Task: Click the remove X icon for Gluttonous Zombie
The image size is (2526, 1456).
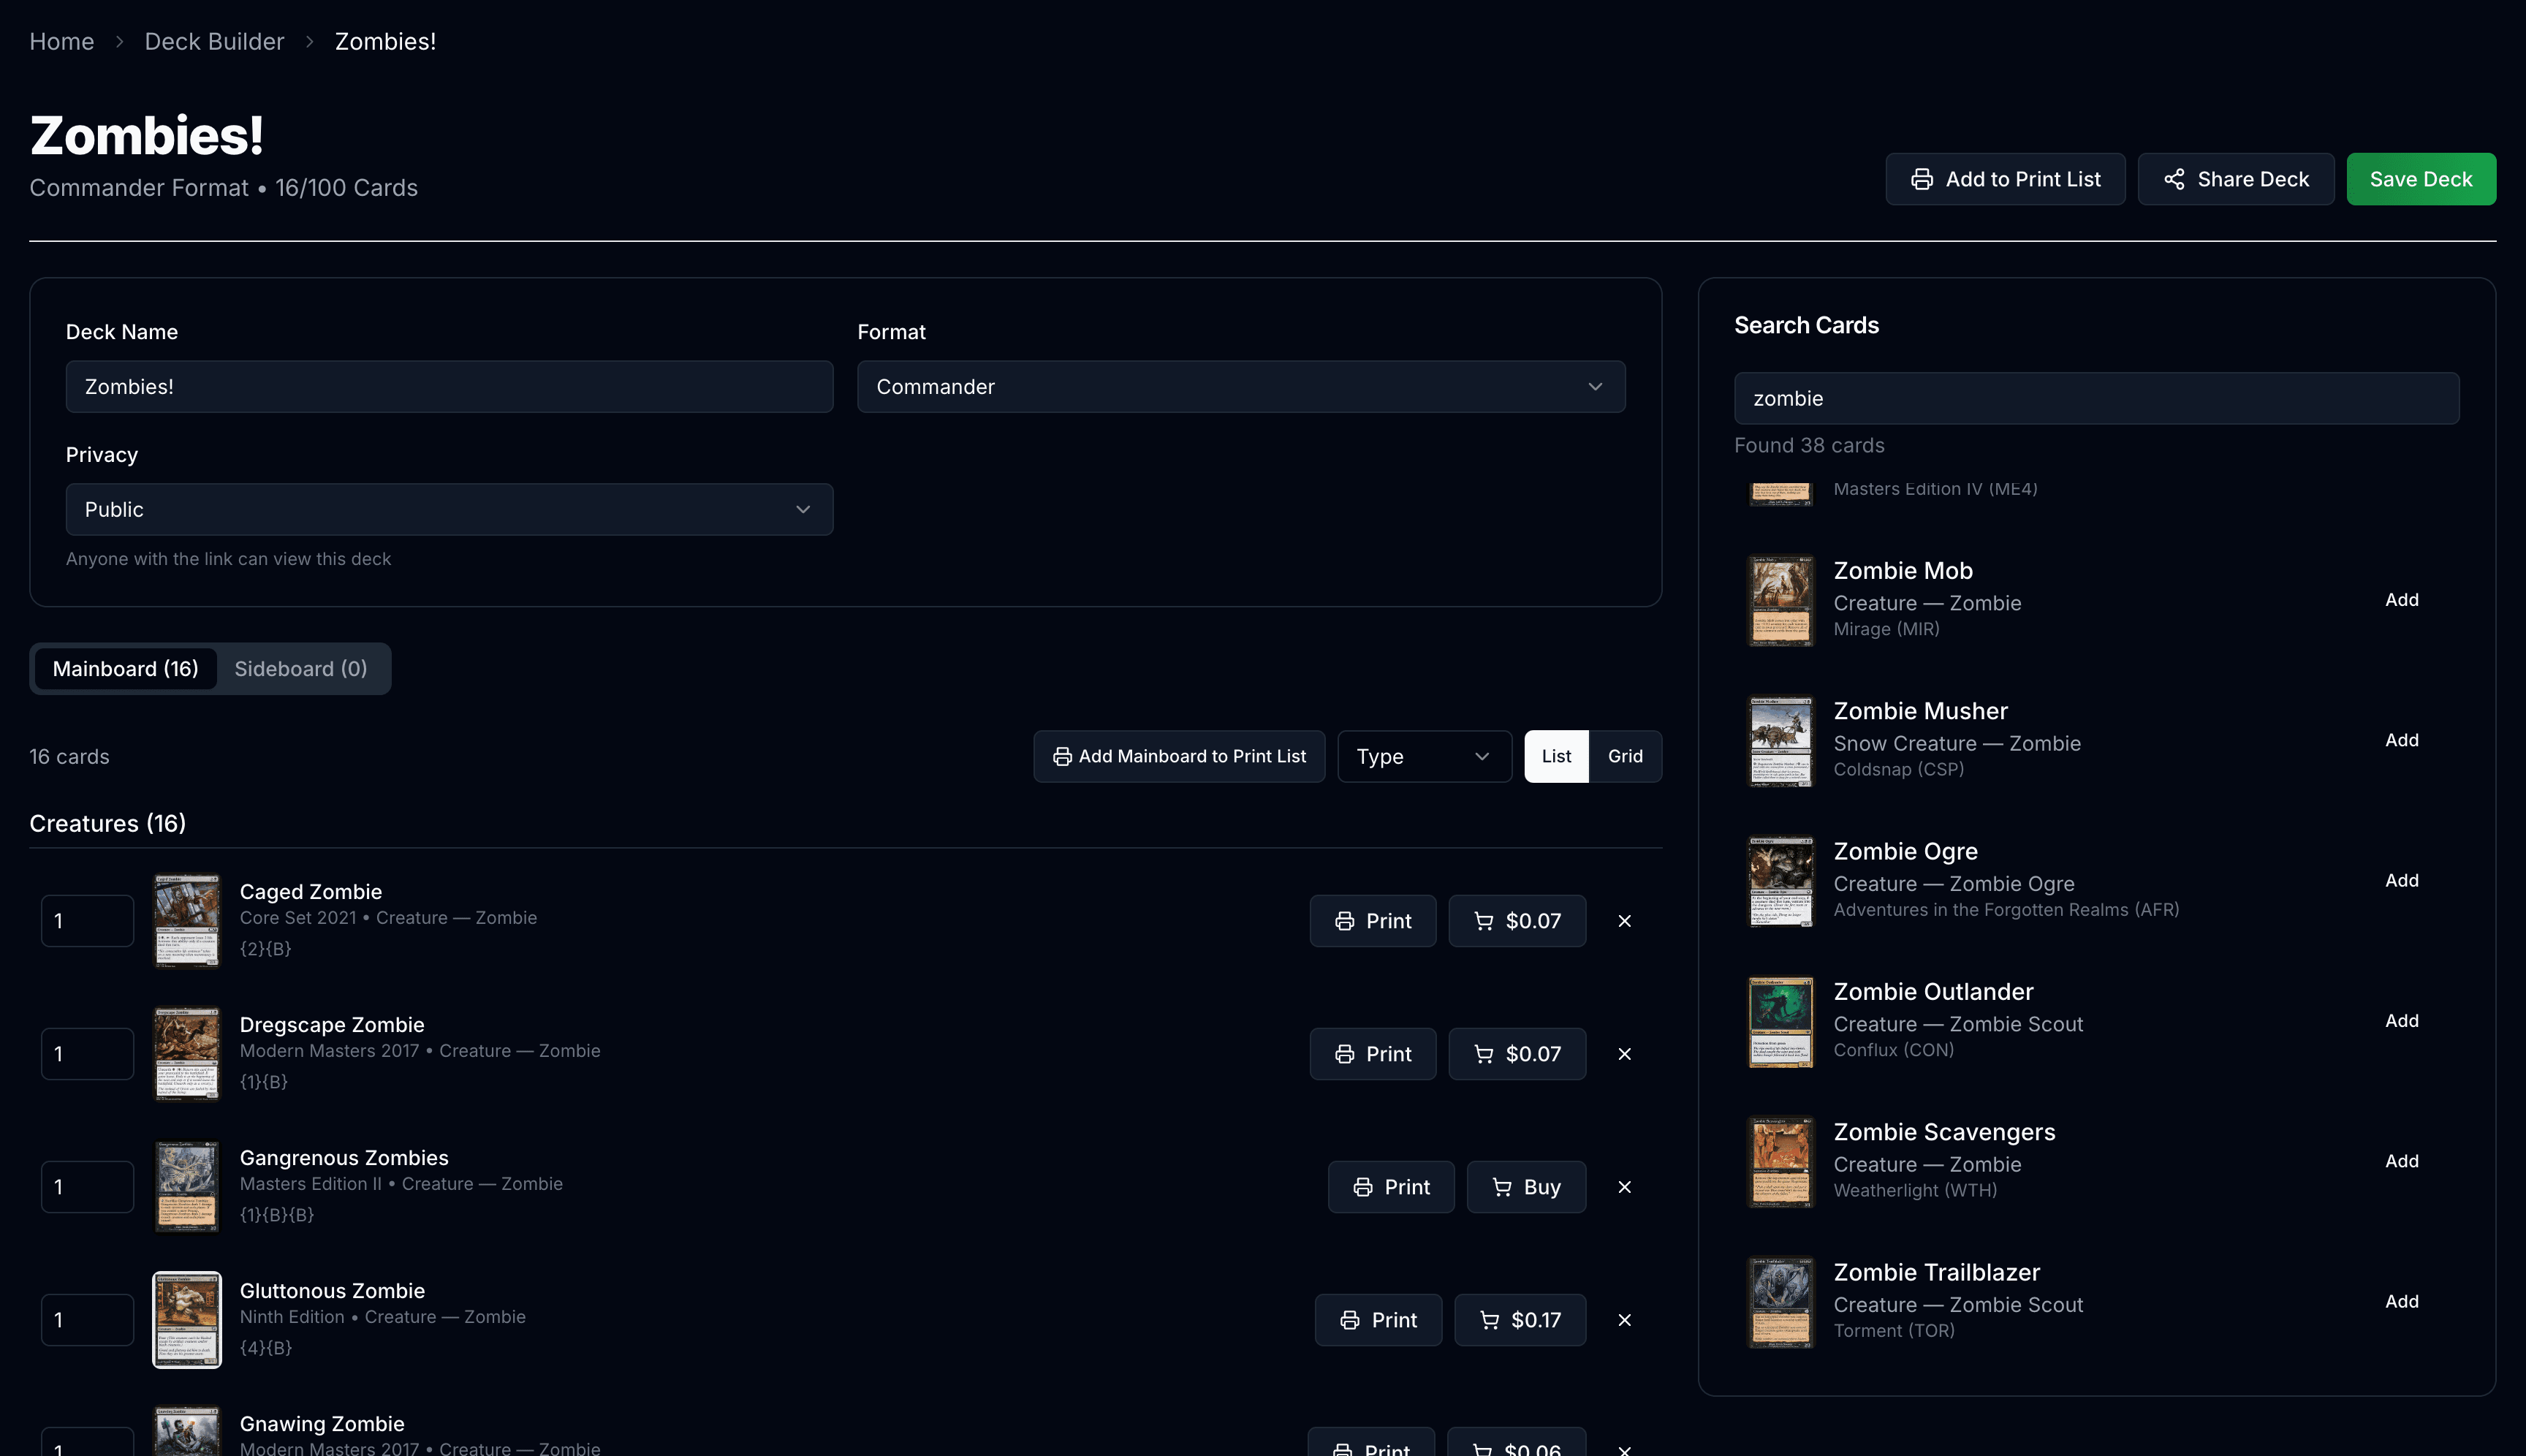Action: 1624,1319
